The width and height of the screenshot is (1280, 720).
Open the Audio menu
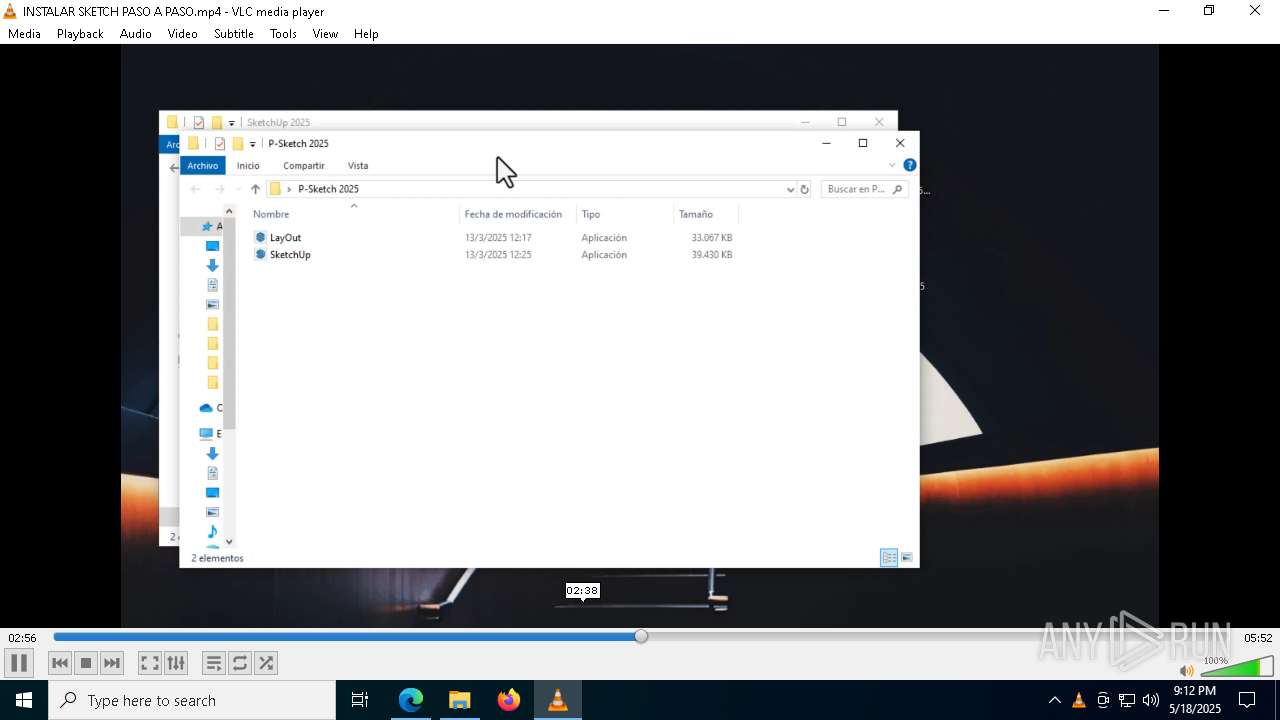(x=136, y=33)
